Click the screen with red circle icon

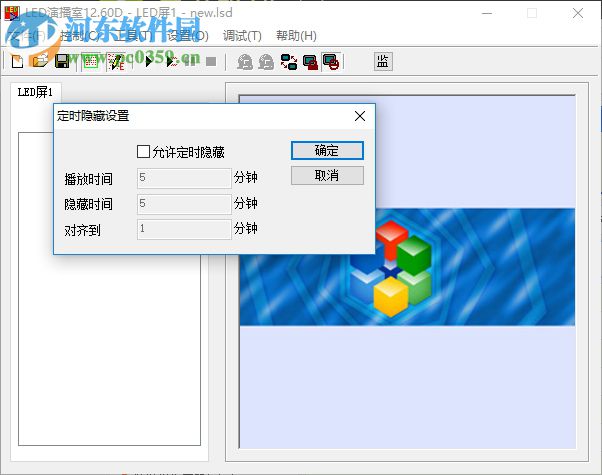point(331,62)
